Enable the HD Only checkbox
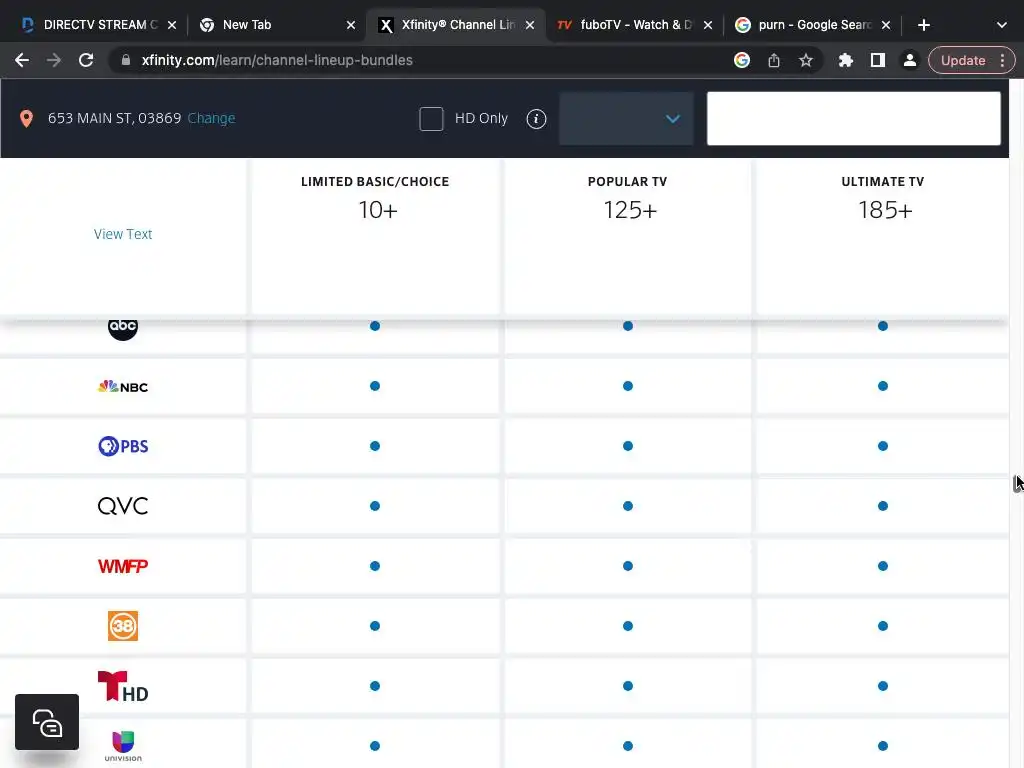The height and width of the screenshot is (768, 1024). 431,119
